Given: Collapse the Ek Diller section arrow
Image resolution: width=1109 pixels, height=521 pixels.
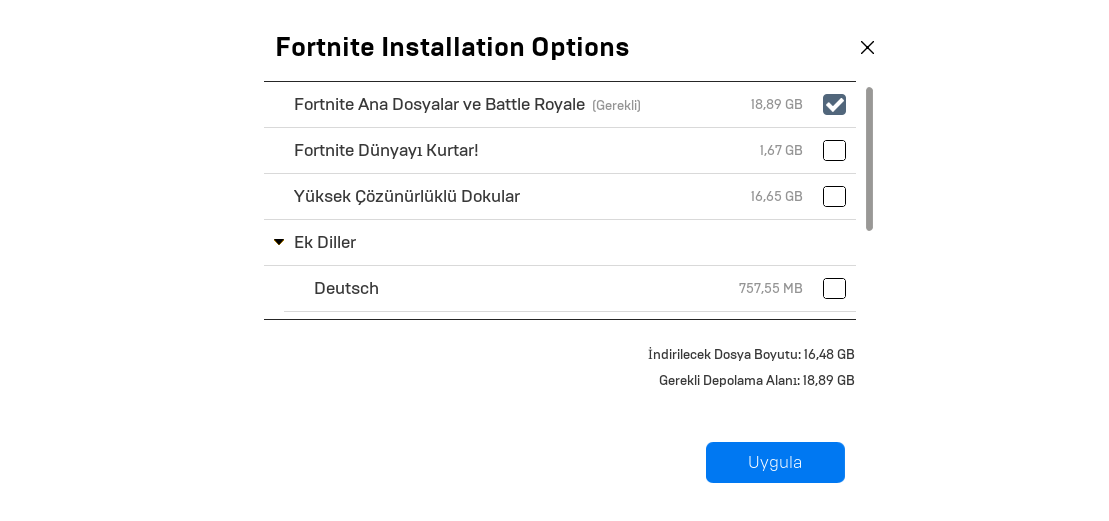Looking at the screenshot, I should click(x=279, y=242).
